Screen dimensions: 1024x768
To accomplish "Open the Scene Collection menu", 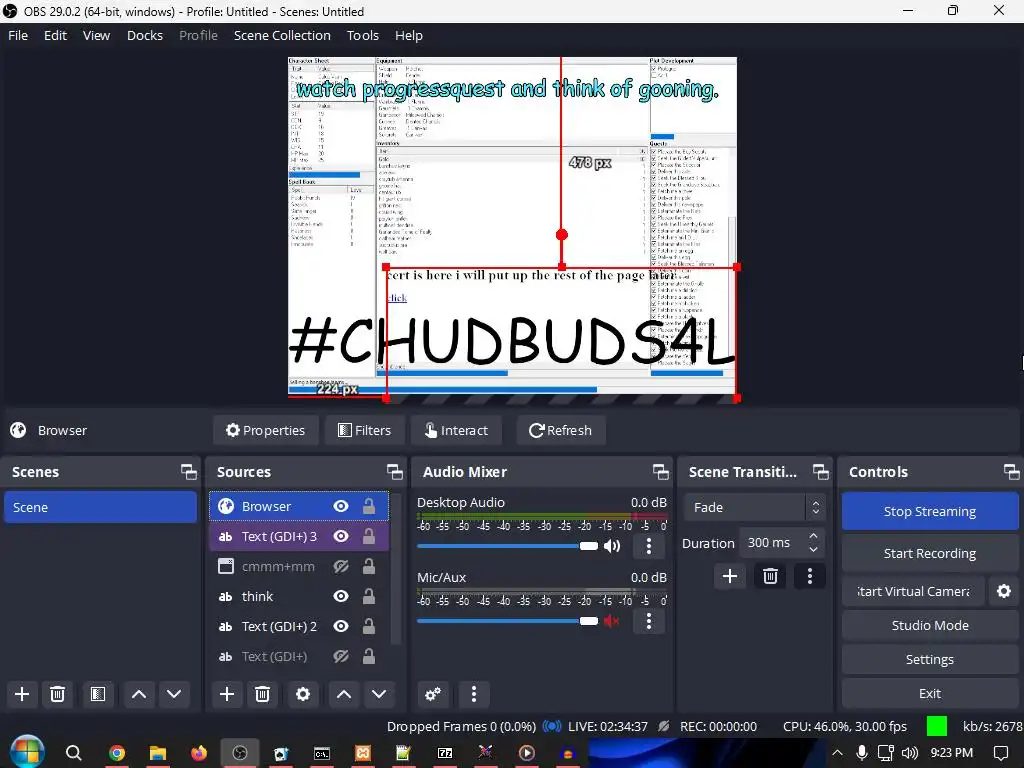I will (x=282, y=35).
